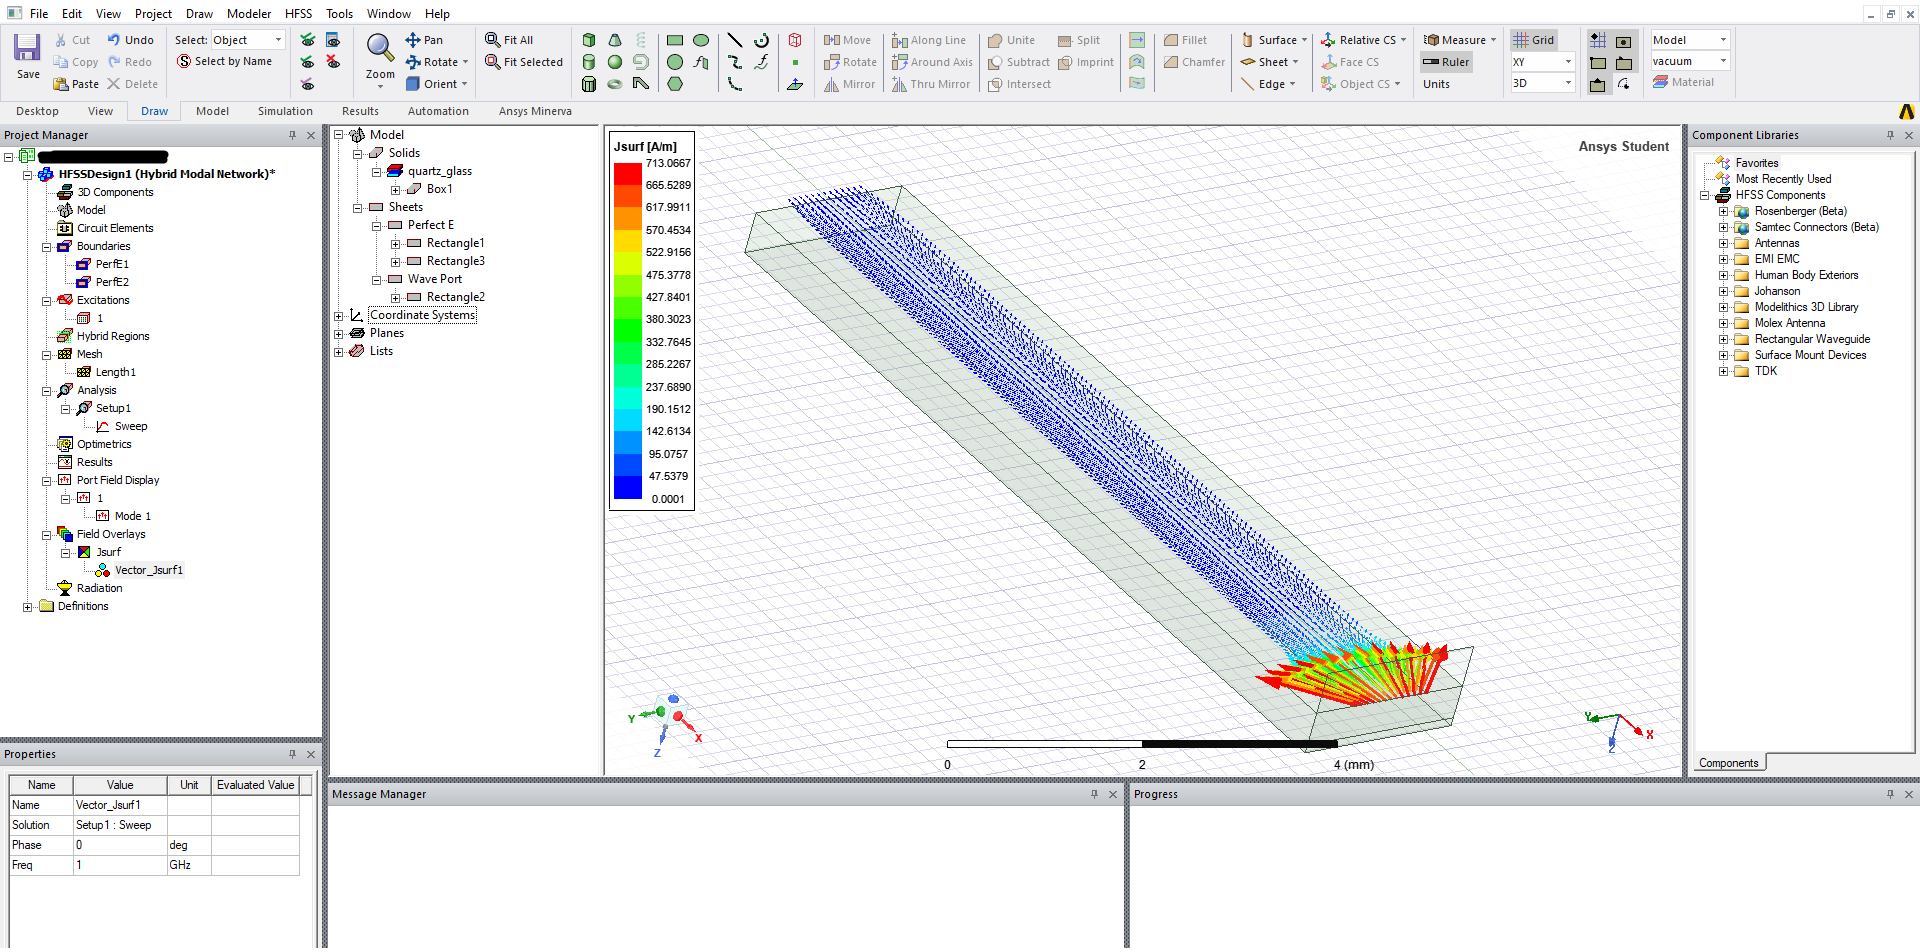Expand the Rosenberger (Beta) library folder

point(1723,211)
